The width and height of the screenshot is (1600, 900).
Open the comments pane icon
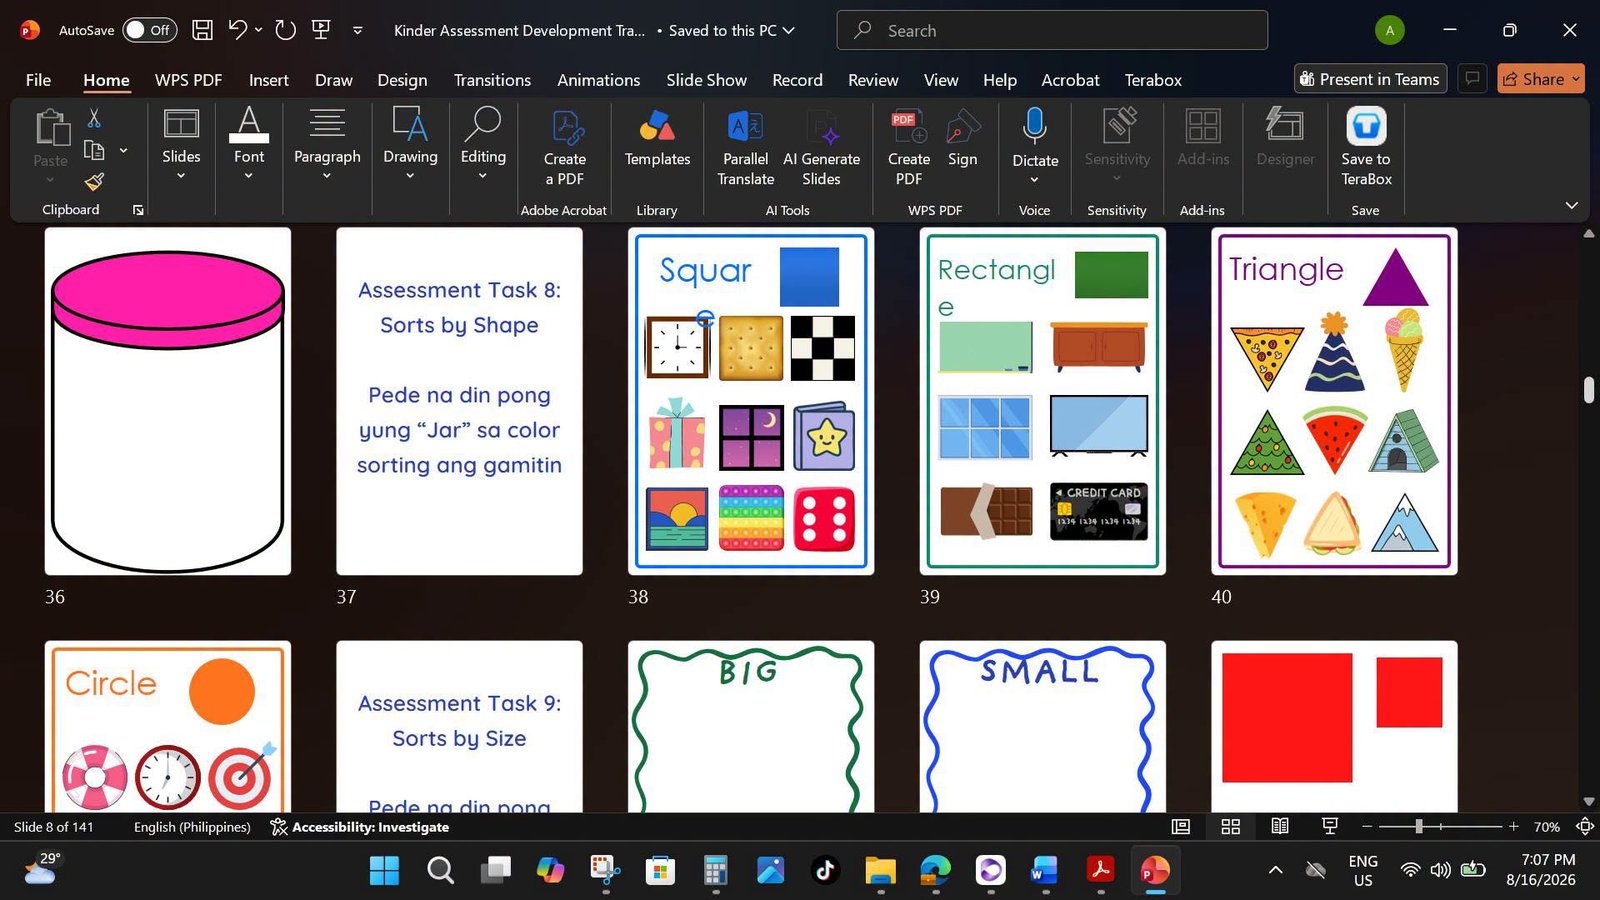[x=1472, y=79]
